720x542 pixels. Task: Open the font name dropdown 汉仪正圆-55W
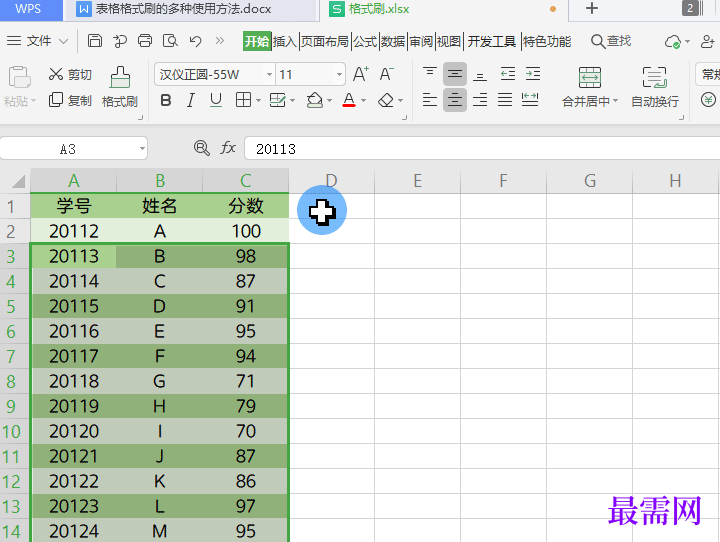coord(270,74)
